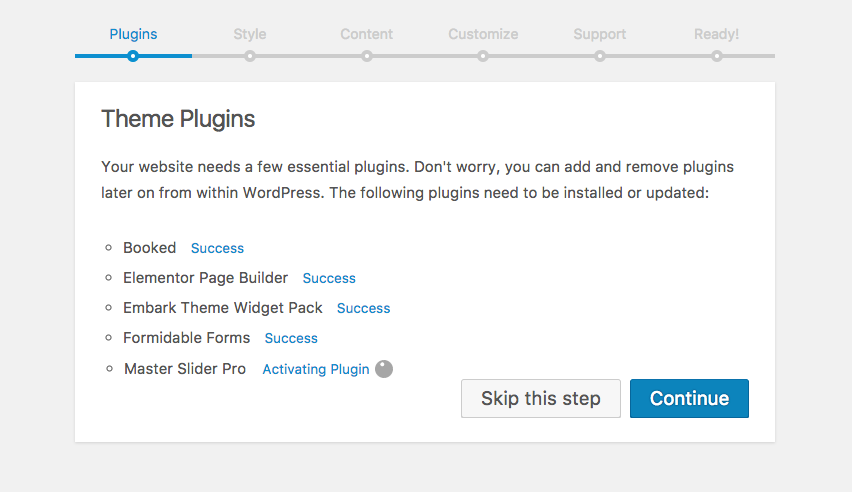Click the Ready! progress dot

tap(717, 56)
